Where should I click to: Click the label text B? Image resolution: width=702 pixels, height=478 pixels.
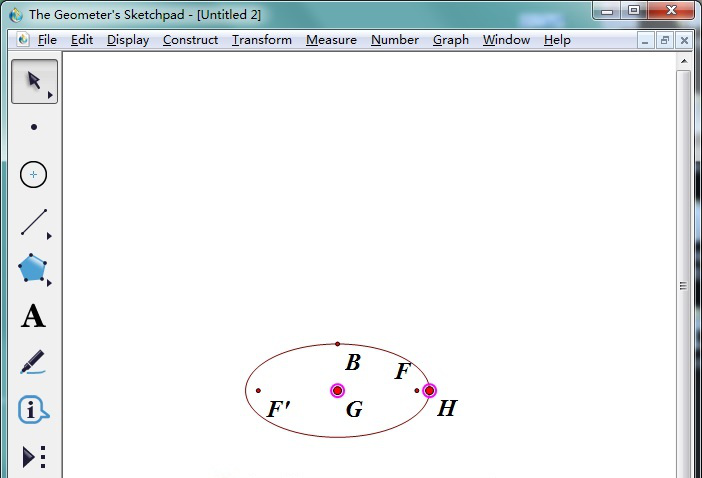coord(353,363)
